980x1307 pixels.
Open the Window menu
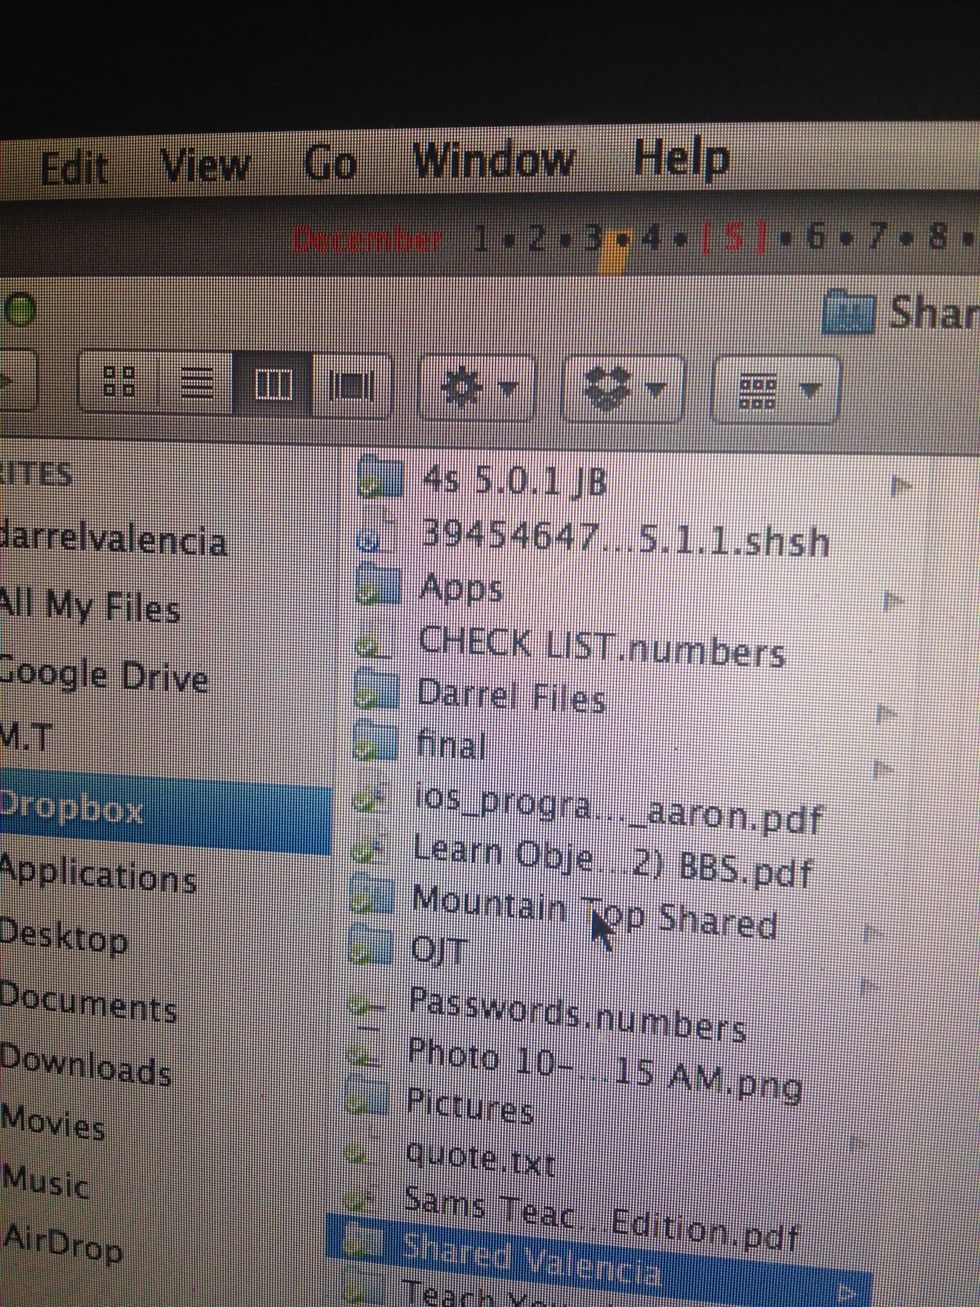click(494, 160)
